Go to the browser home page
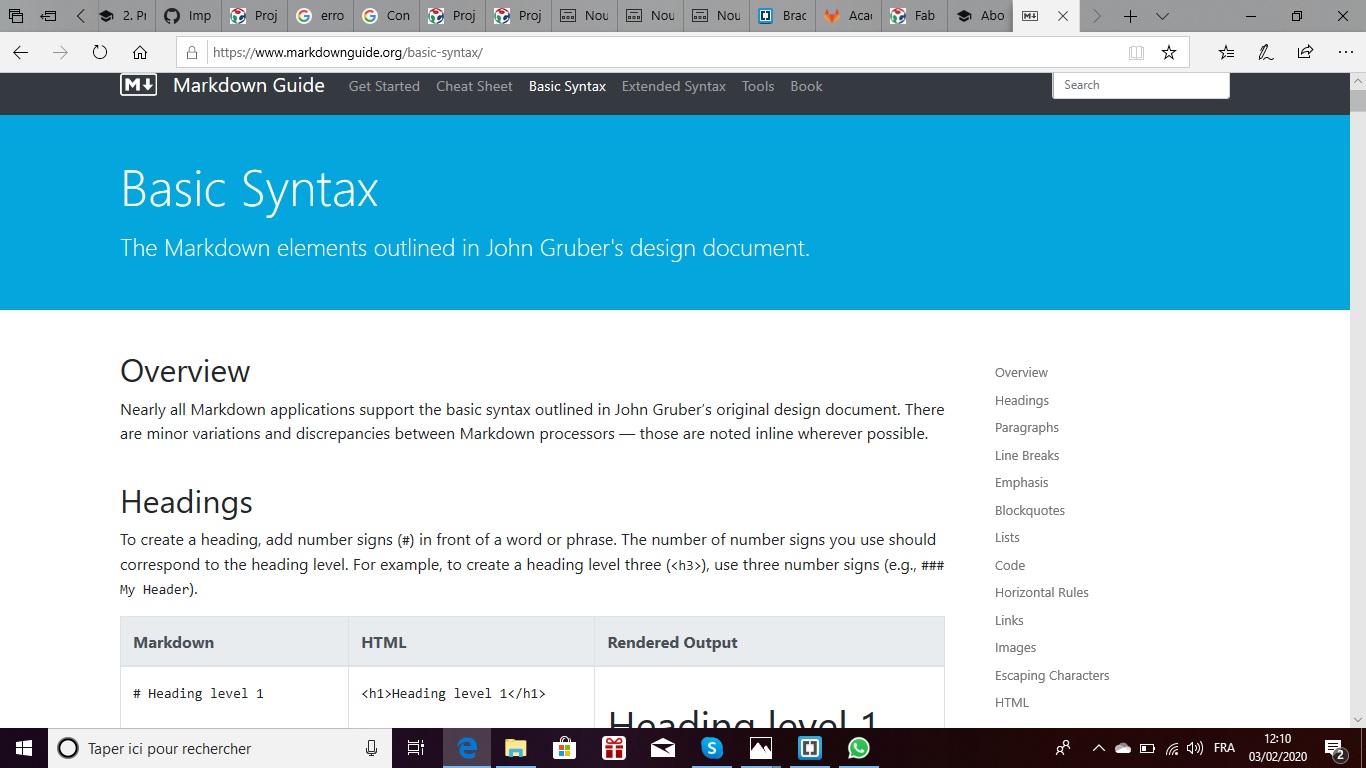The height and width of the screenshot is (768, 1366). coord(140,53)
